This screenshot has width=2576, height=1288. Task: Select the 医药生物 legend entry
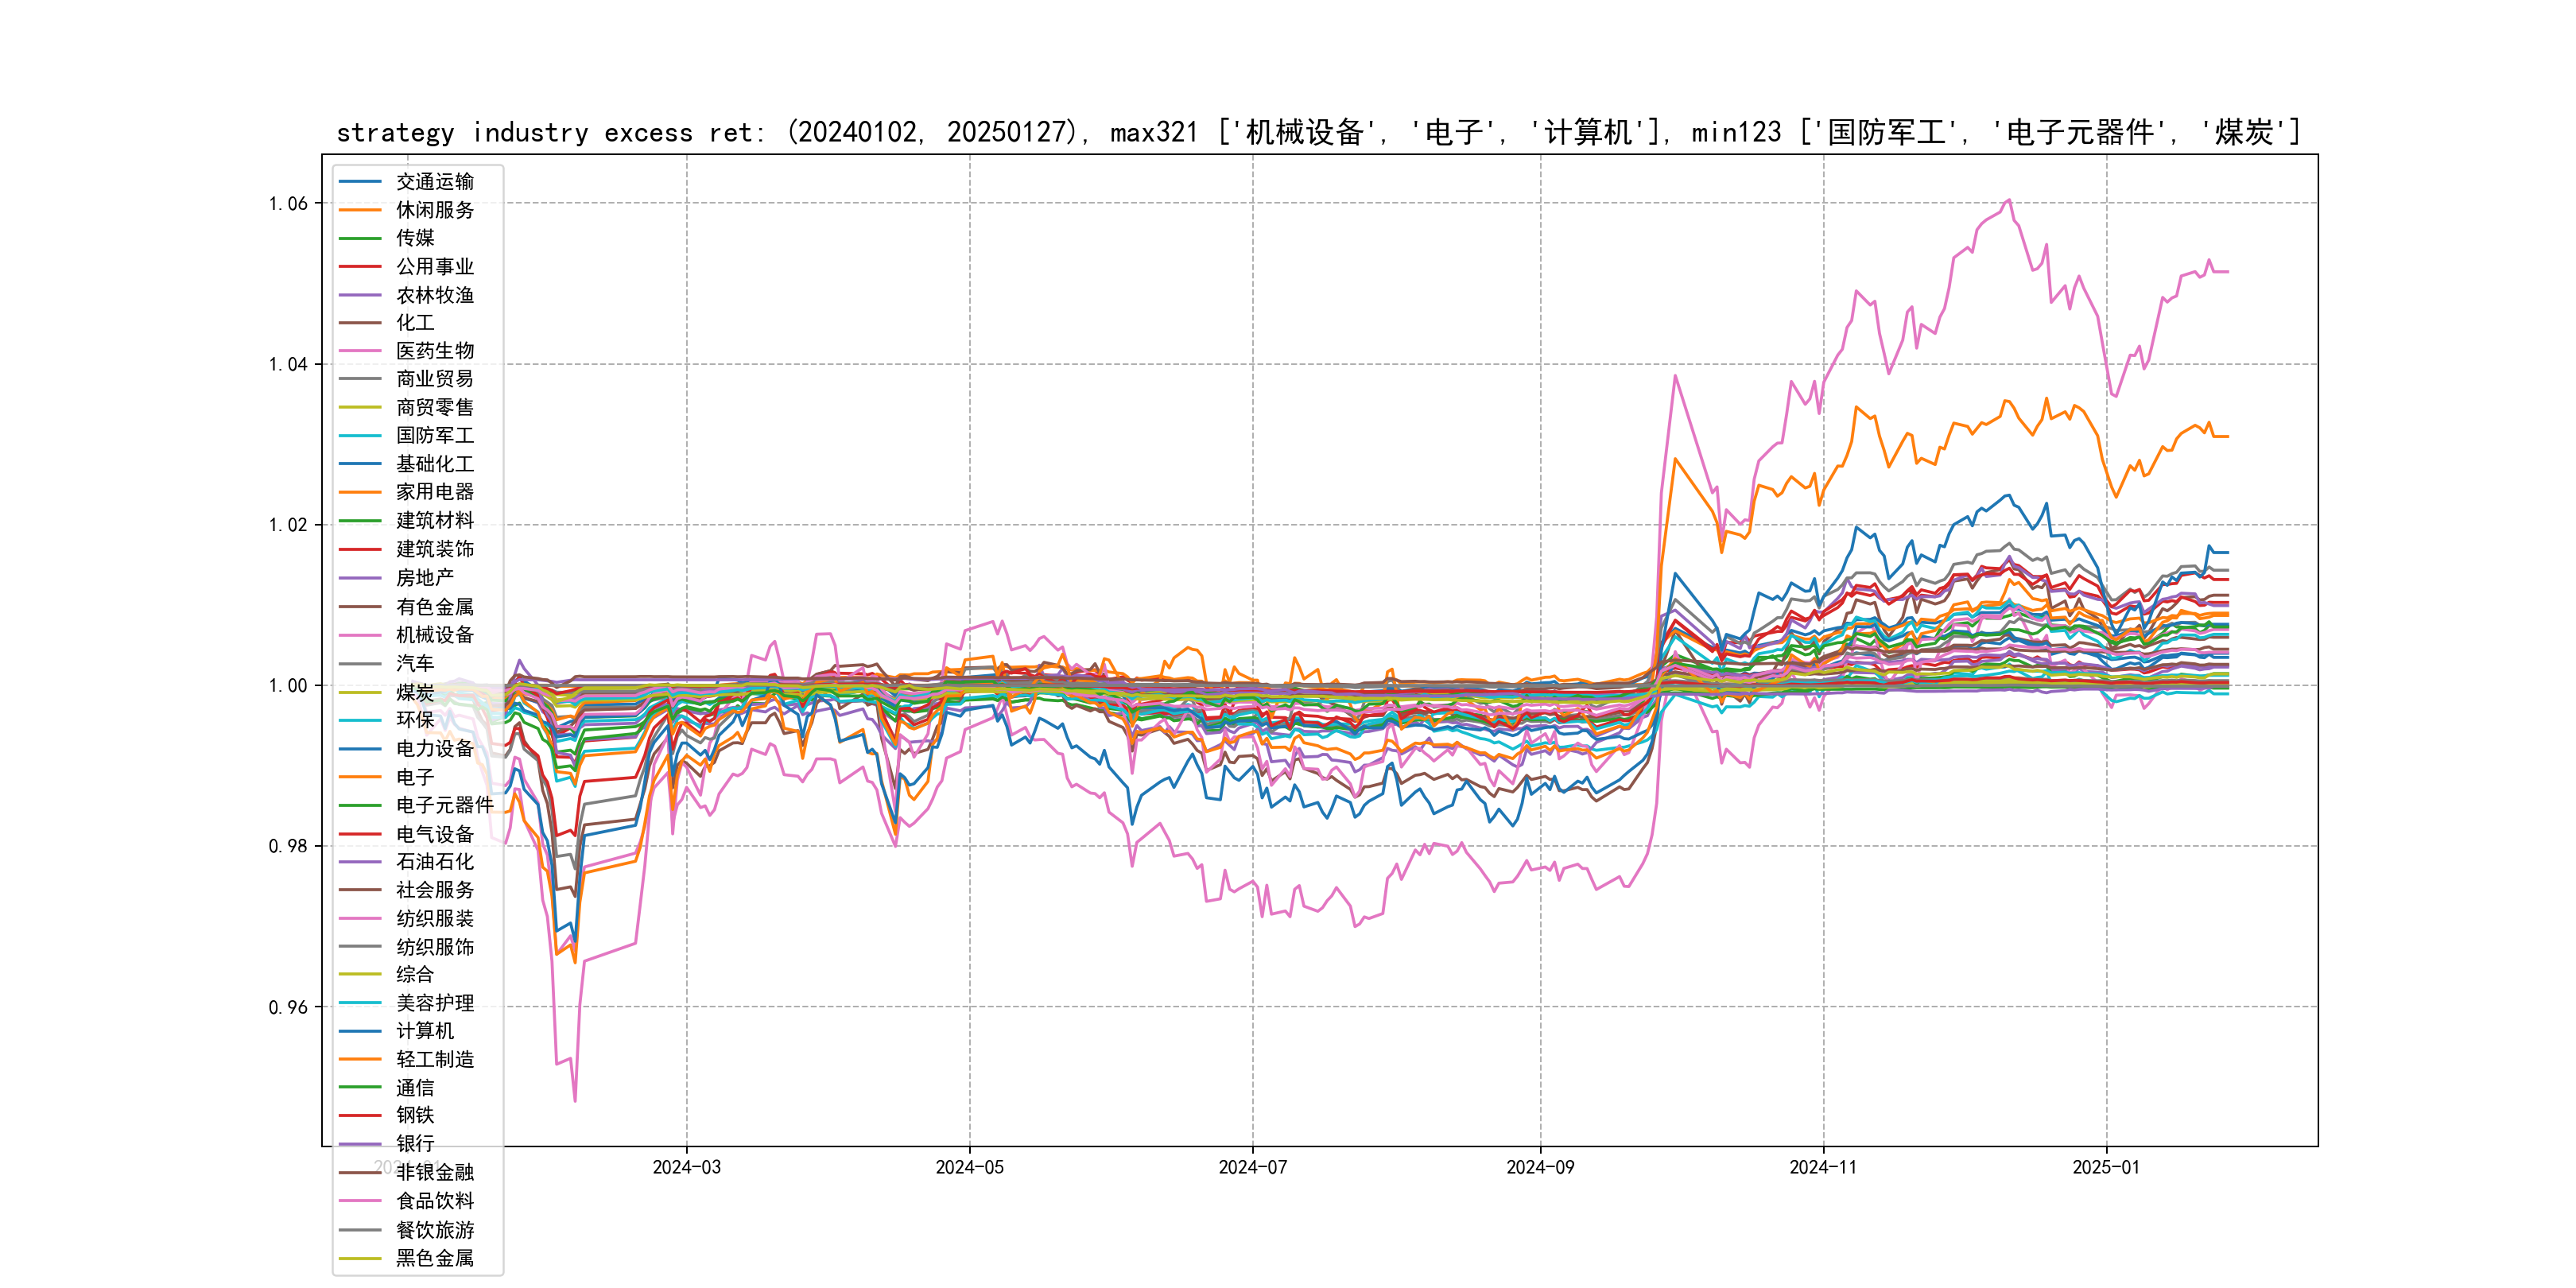tap(434, 351)
